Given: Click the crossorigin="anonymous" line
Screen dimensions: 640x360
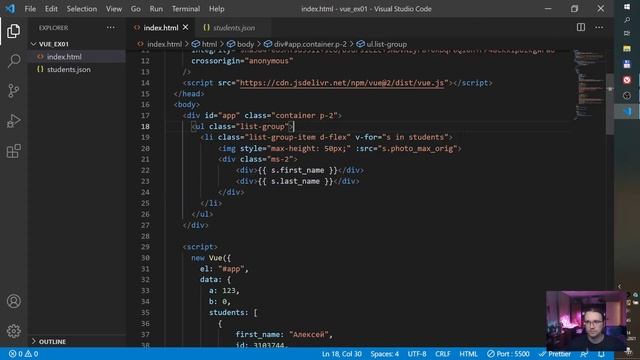Looking at the screenshot, I should [x=242, y=61].
